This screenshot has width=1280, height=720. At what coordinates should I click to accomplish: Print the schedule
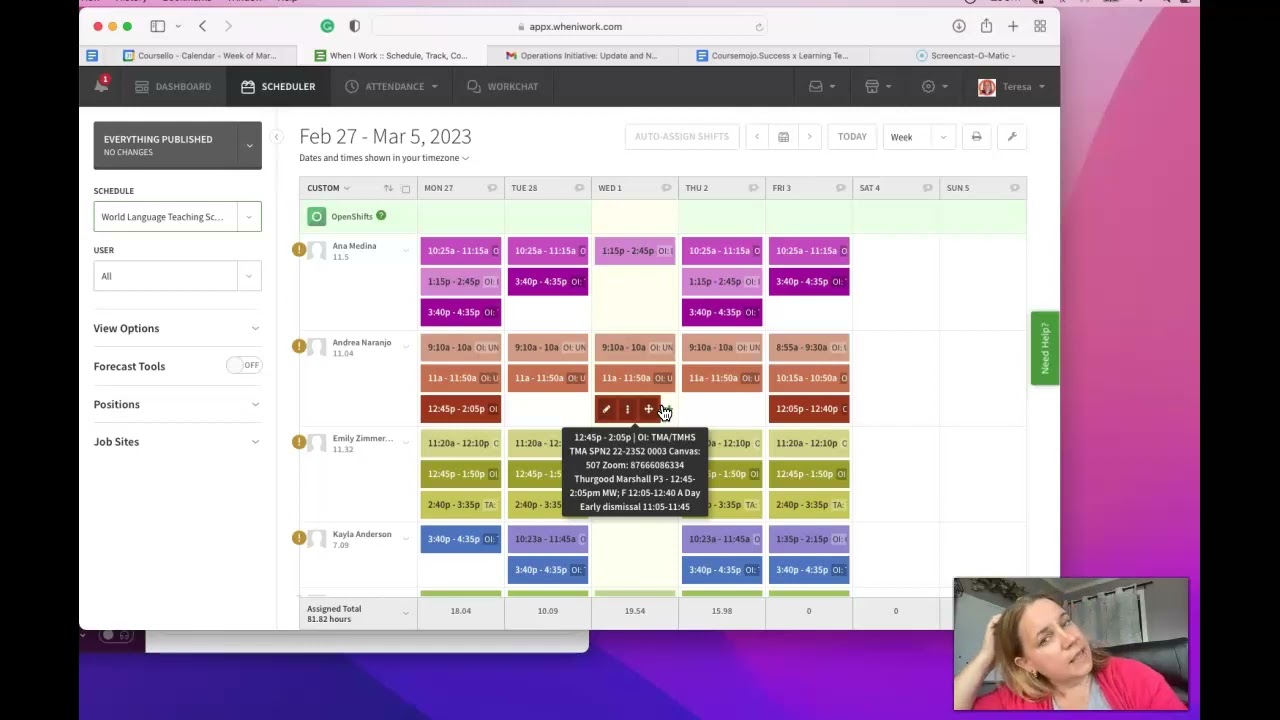[976, 136]
